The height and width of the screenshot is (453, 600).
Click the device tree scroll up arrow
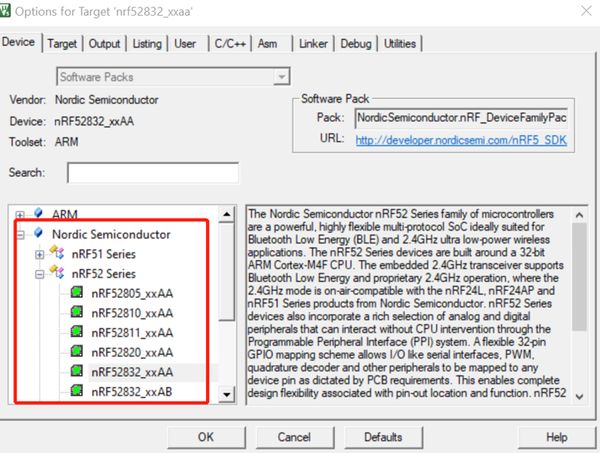[227, 214]
